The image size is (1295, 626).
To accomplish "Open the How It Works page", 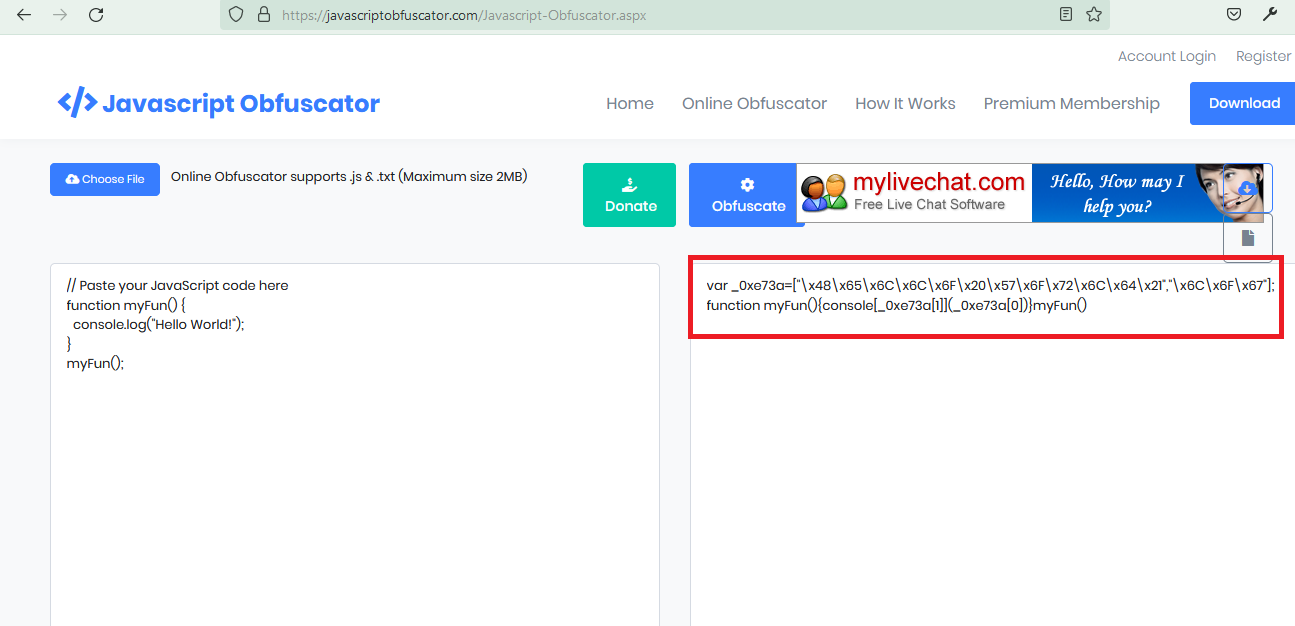I will click(x=905, y=104).
